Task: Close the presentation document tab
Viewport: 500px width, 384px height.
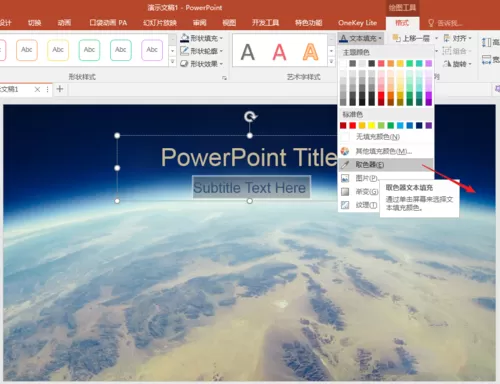Action: (37, 89)
